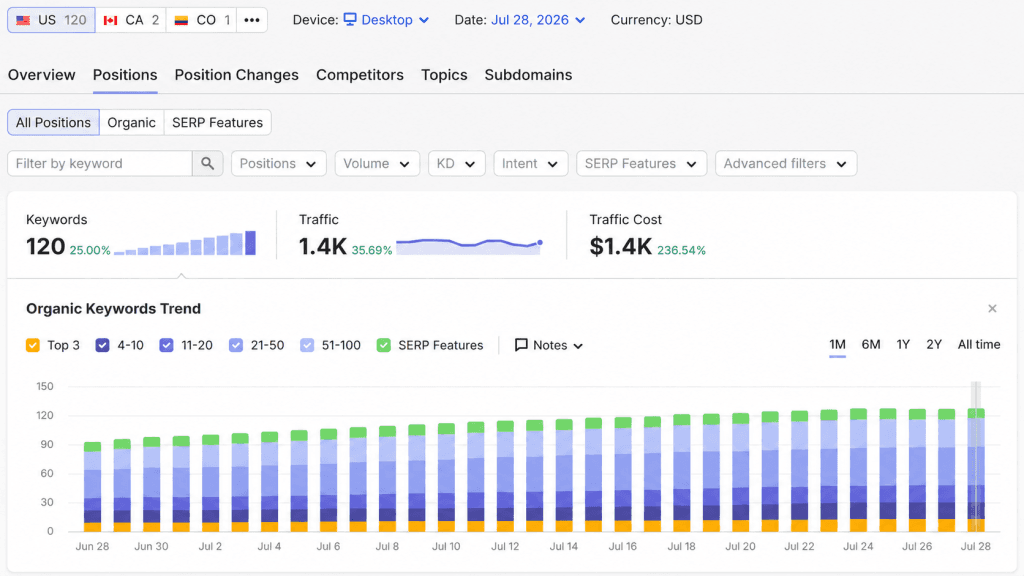Open the Competitors tab

point(360,75)
